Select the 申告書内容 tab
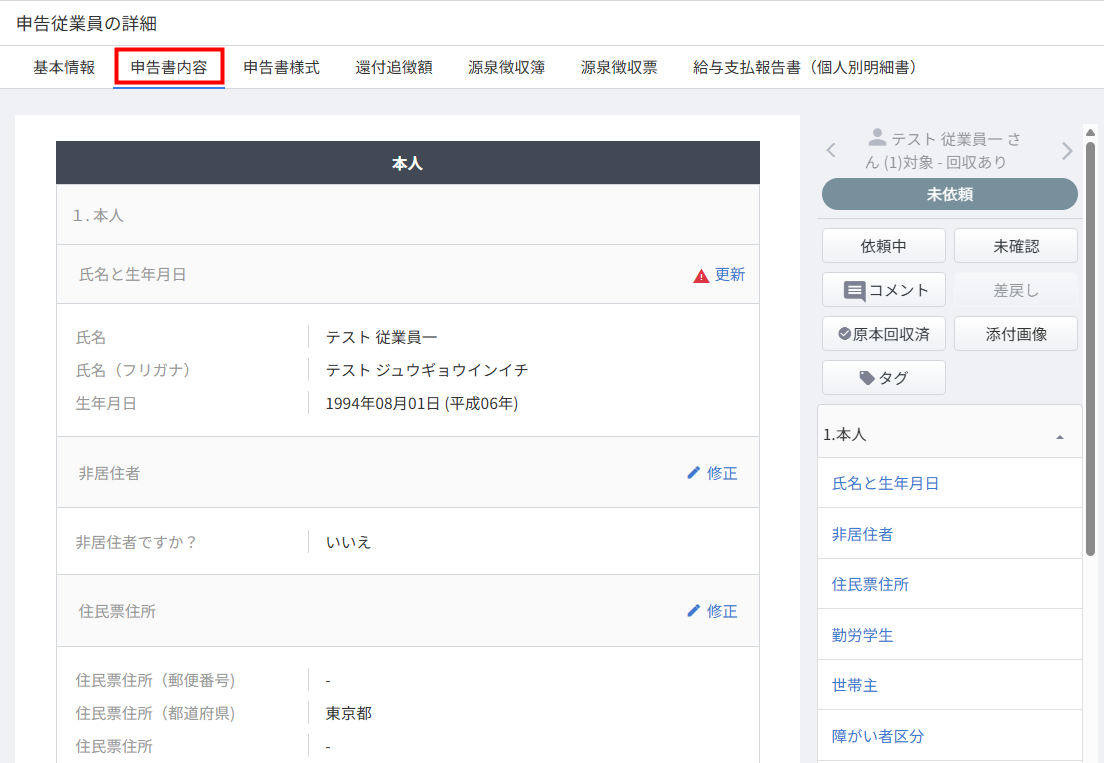Screen dimensions: 1104x763 (169, 68)
